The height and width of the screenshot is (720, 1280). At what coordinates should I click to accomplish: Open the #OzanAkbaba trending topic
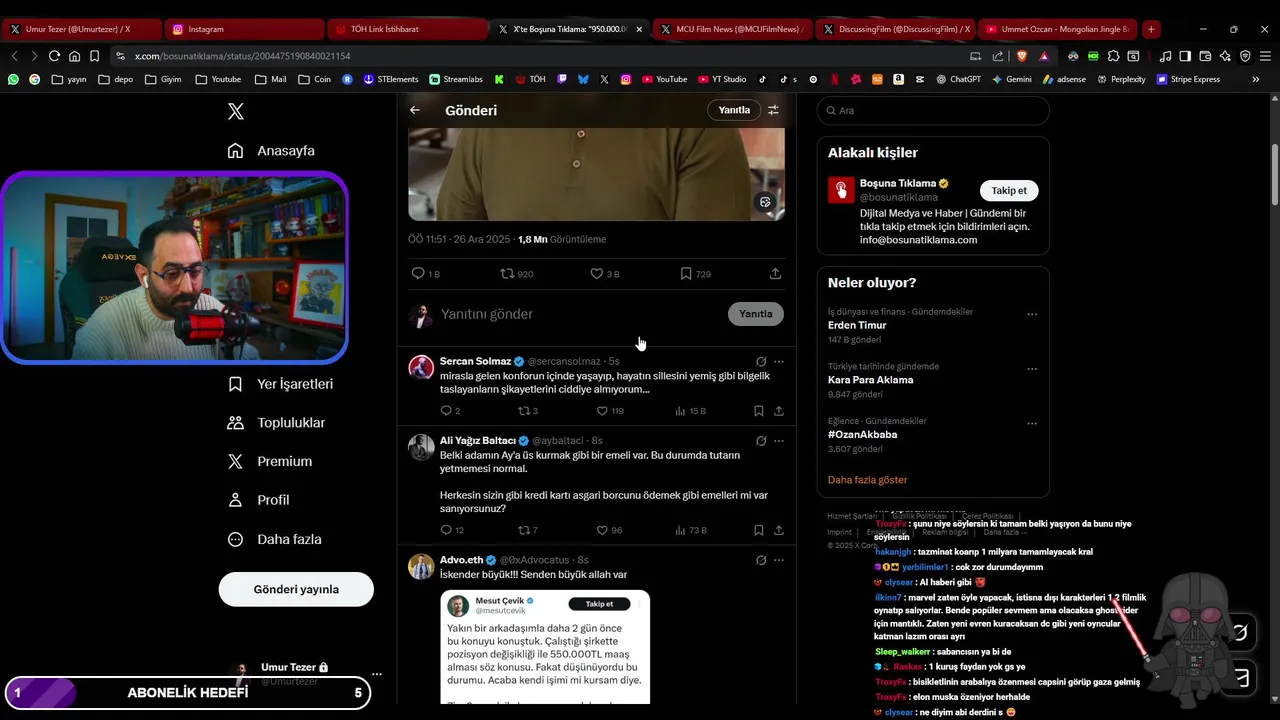[862, 435]
